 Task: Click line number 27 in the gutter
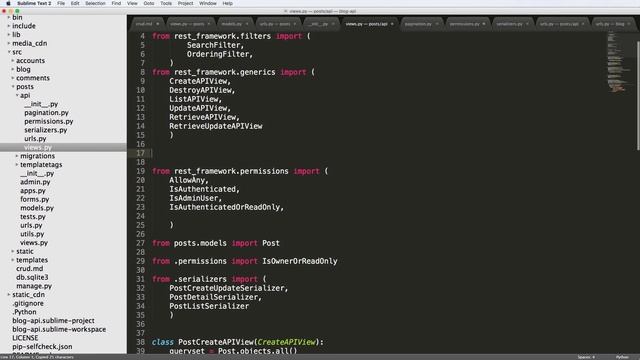(x=140, y=243)
